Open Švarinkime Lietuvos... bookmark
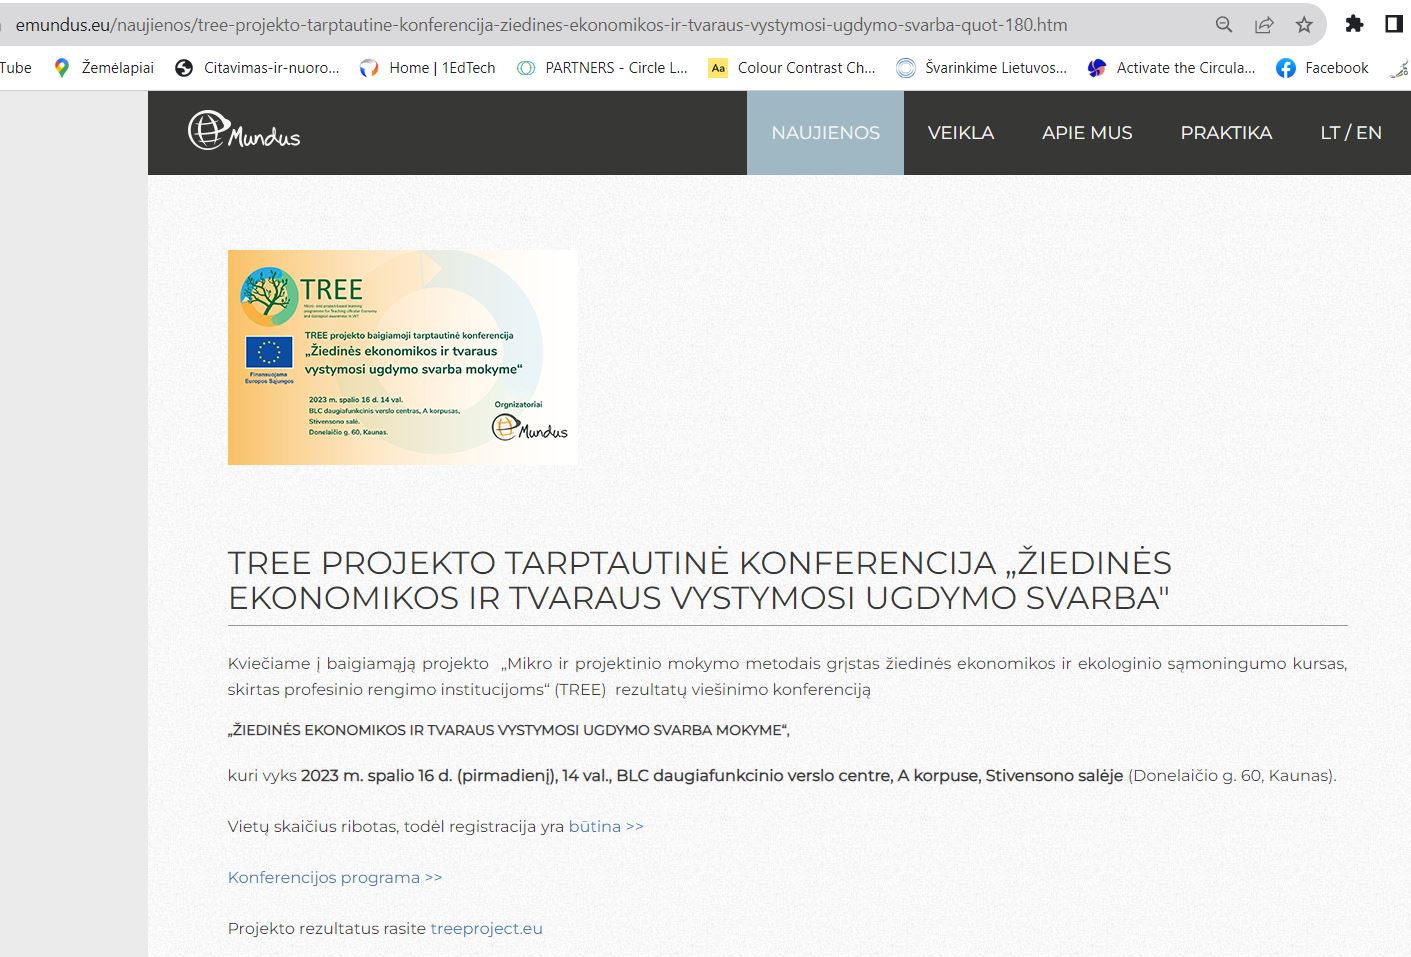The height and width of the screenshot is (957, 1411). (x=982, y=68)
